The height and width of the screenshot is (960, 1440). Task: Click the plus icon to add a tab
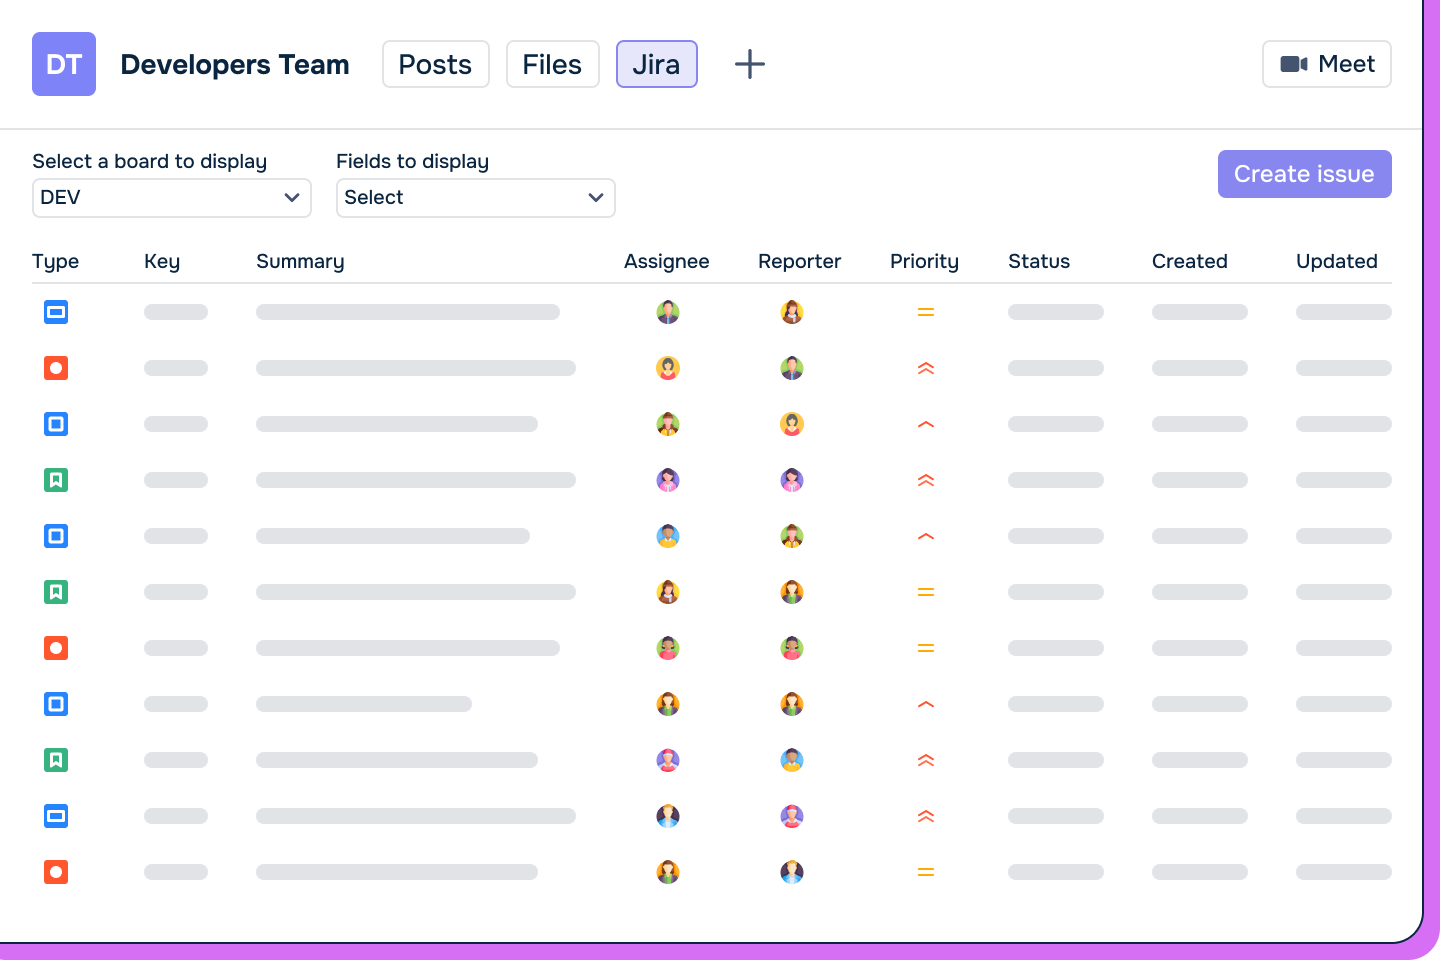tap(749, 64)
